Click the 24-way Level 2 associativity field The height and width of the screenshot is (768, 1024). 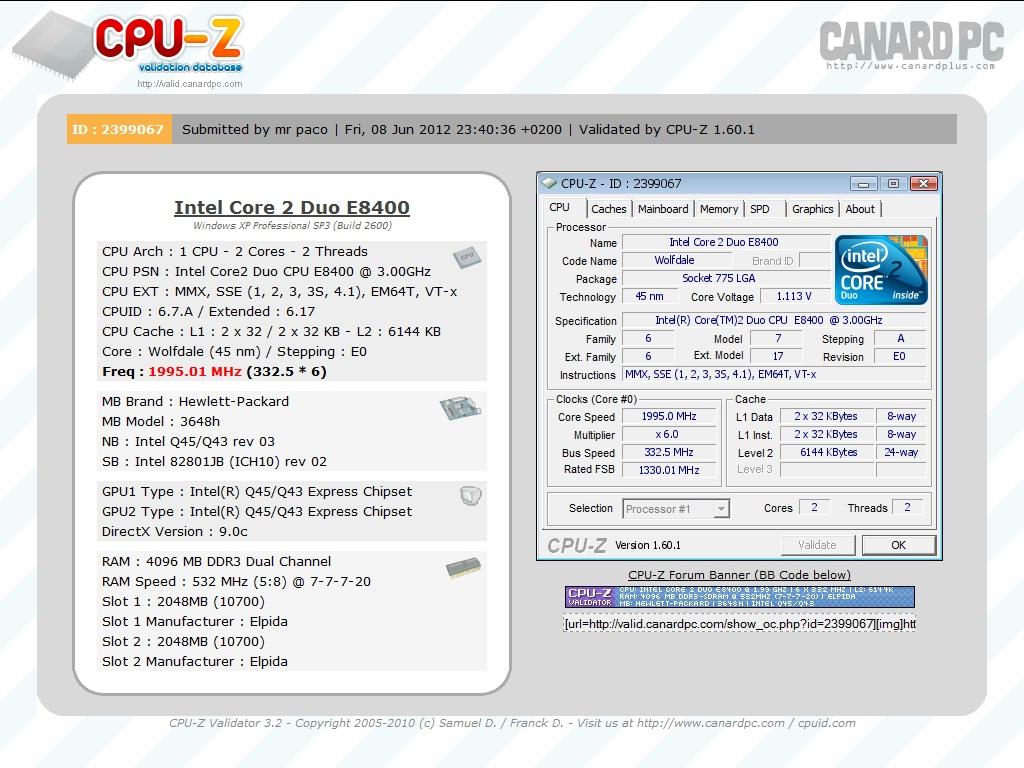pyautogui.click(x=901, y=452)
